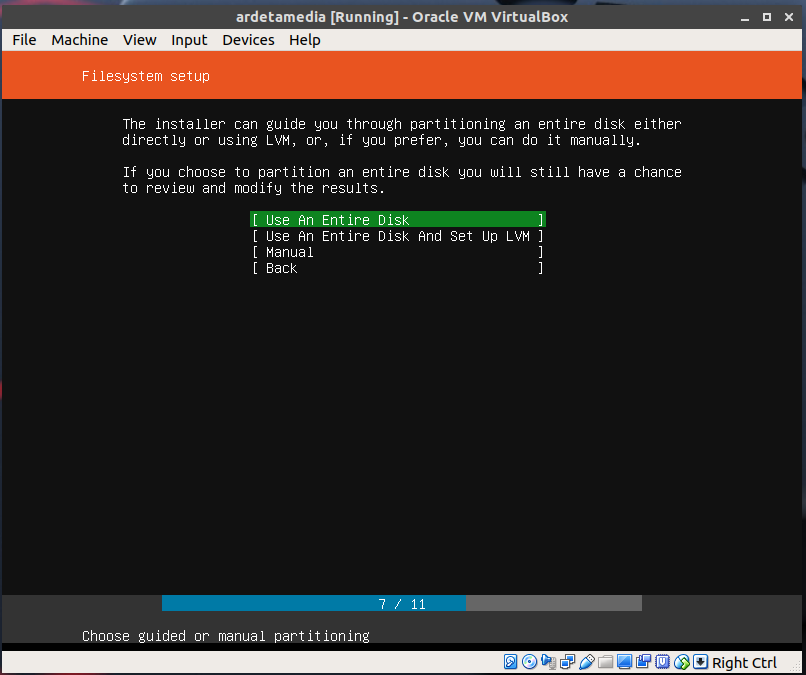The image size is (806, 675).
Task: Click the USB devices icon
Action: coord(586,662)
